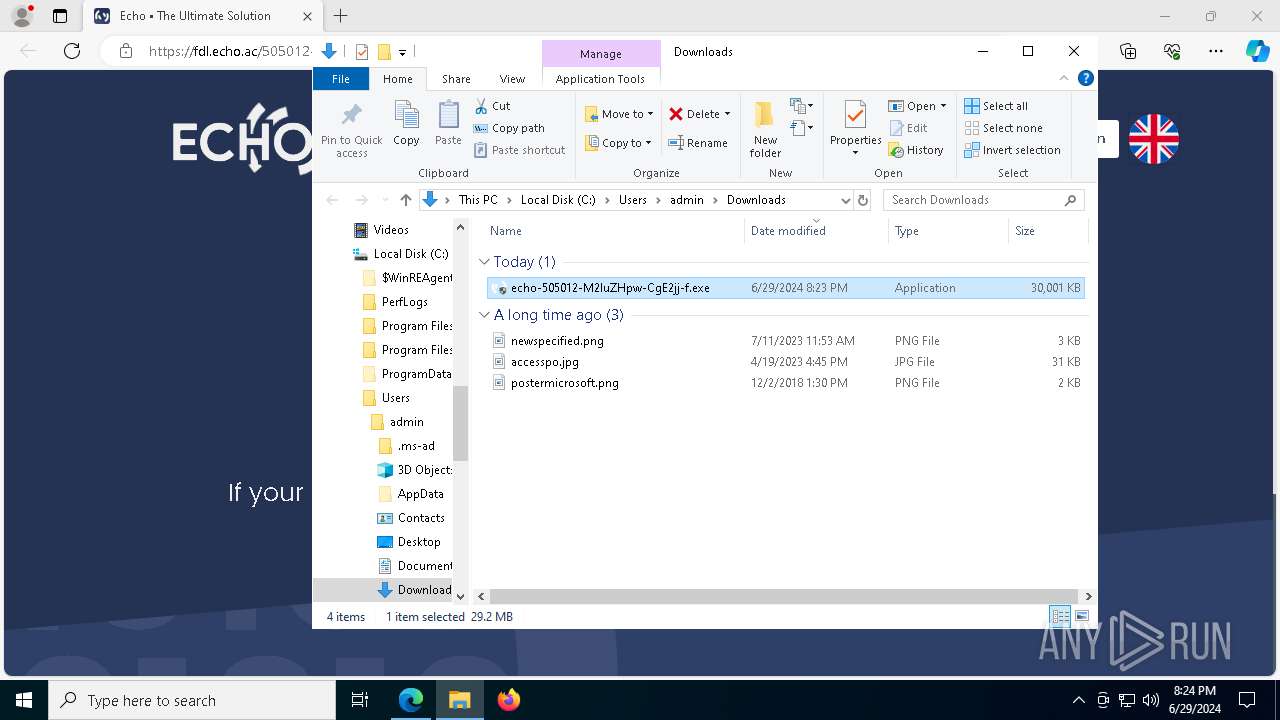Open Task View on taskbar
The height and width of the screenshot is (720, 1280).
tap(361, 700)
